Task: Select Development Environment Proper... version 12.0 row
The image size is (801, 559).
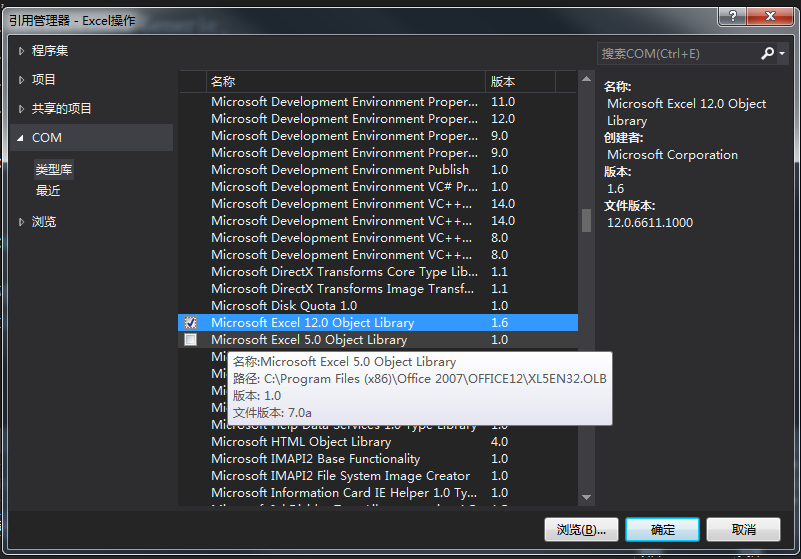Action: (378, 119)
